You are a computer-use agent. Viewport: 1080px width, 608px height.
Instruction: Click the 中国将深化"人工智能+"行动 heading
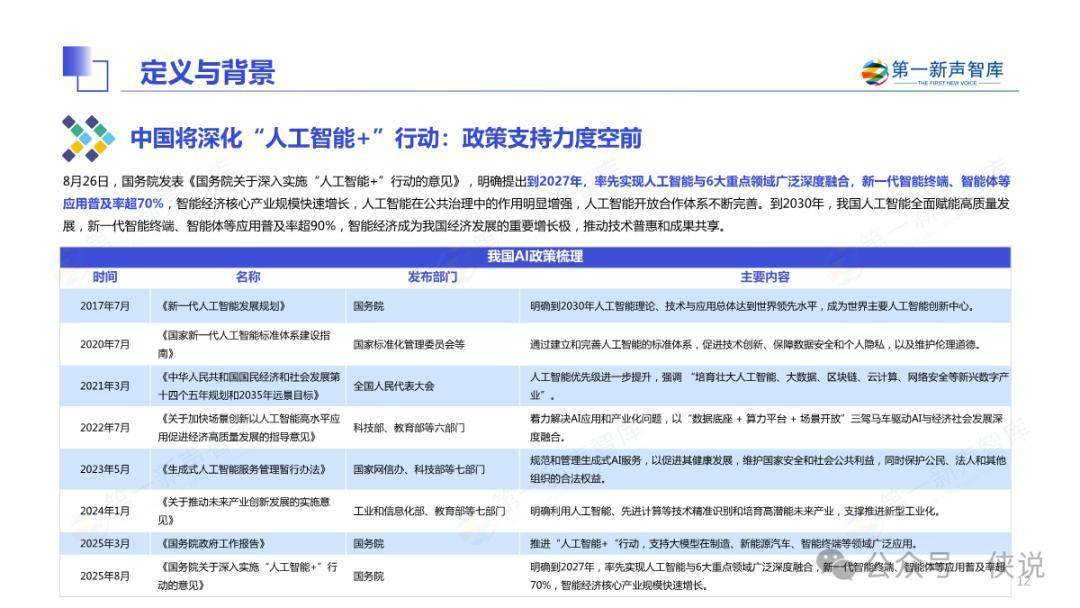386,138
